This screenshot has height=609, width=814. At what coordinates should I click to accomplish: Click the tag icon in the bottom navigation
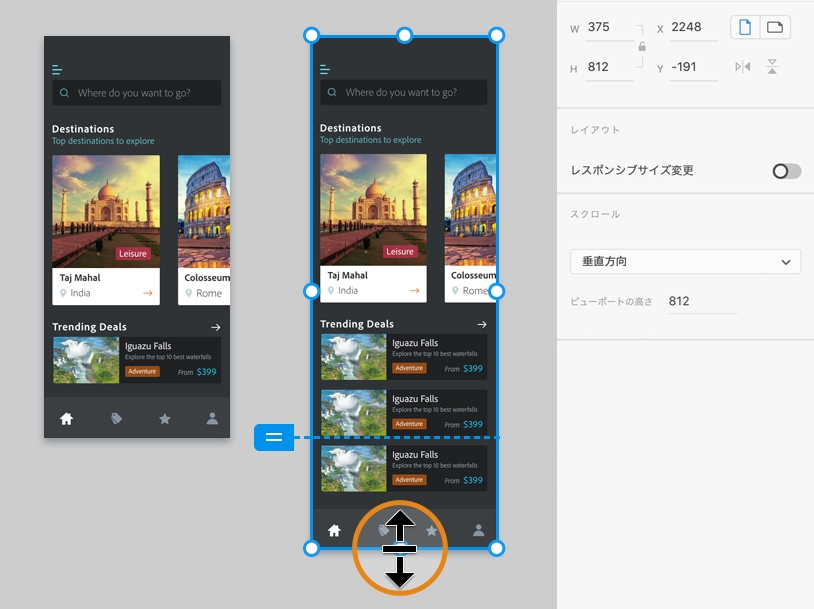384,529
